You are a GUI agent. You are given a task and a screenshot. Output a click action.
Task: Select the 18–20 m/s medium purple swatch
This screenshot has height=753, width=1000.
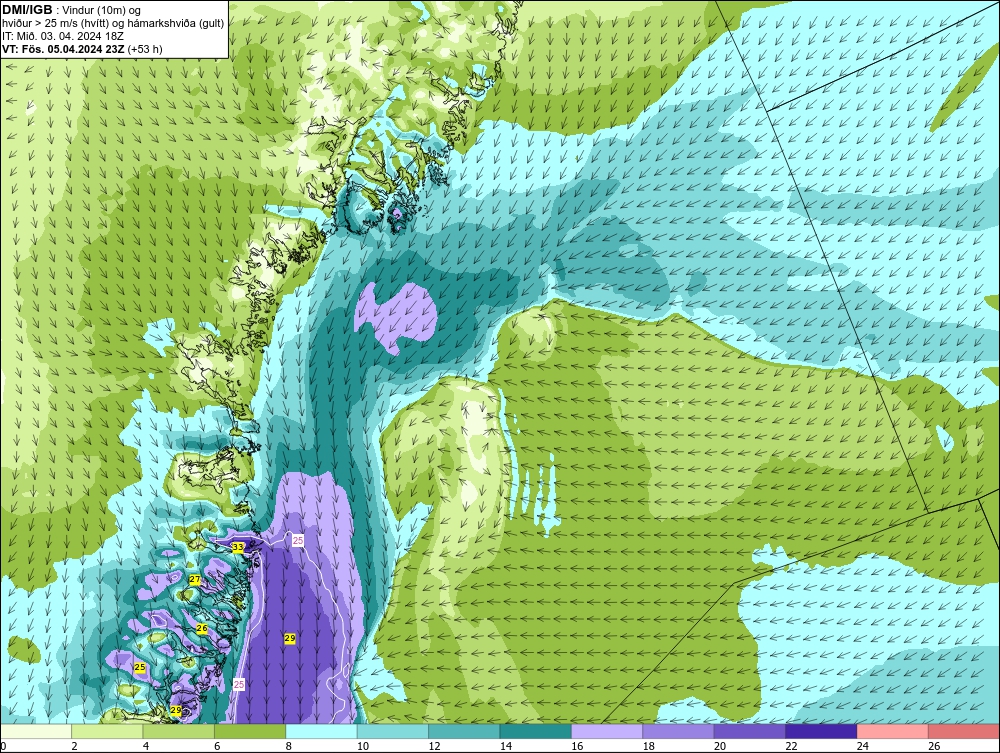click(x=679, y=731)
